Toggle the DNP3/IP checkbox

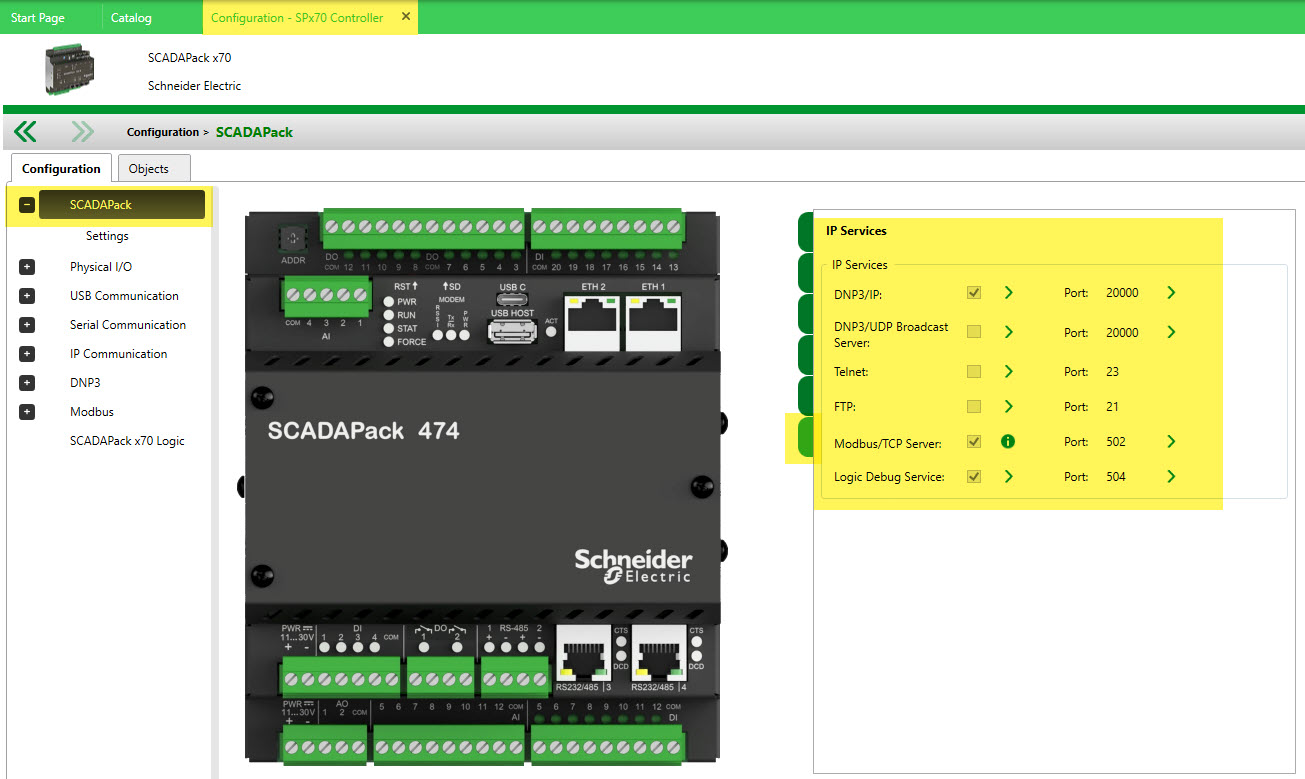[x=974, y=293]
